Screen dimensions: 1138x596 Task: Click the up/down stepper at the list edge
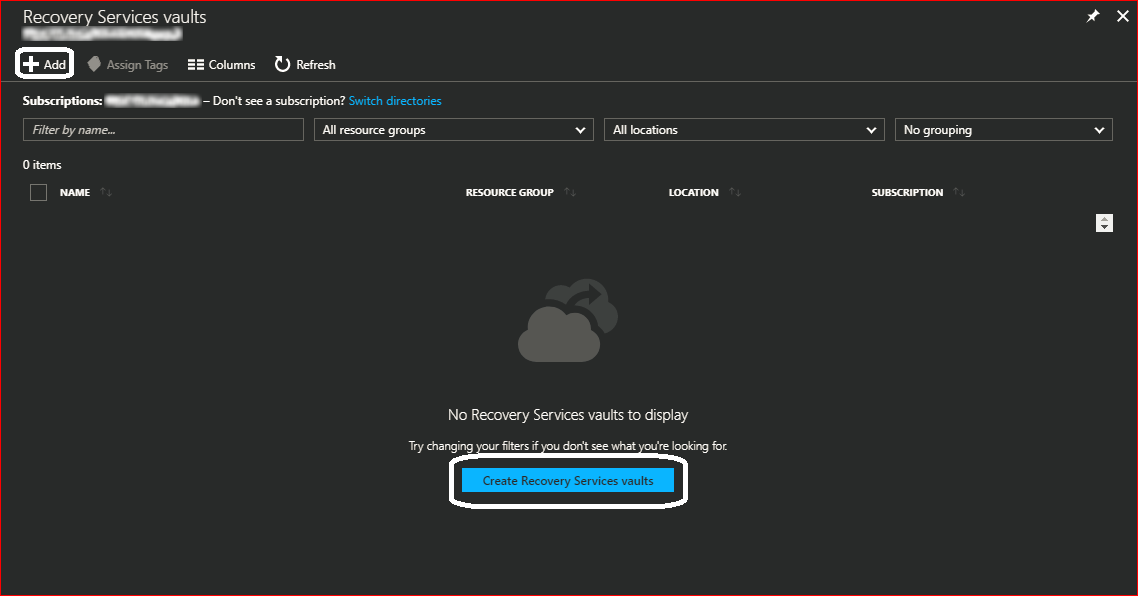pyautogui.click(x=1104, y=223)
